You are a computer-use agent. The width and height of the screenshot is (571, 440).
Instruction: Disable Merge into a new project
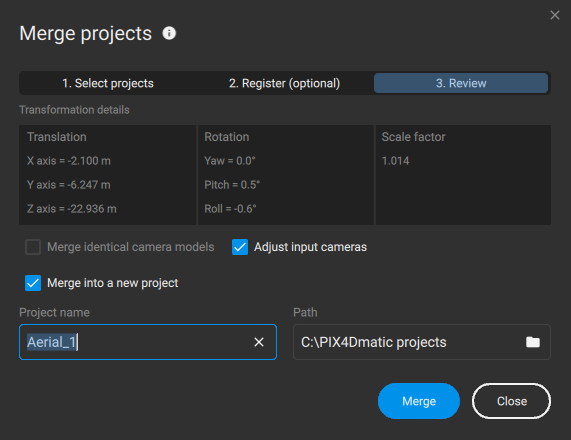[33, 283]
